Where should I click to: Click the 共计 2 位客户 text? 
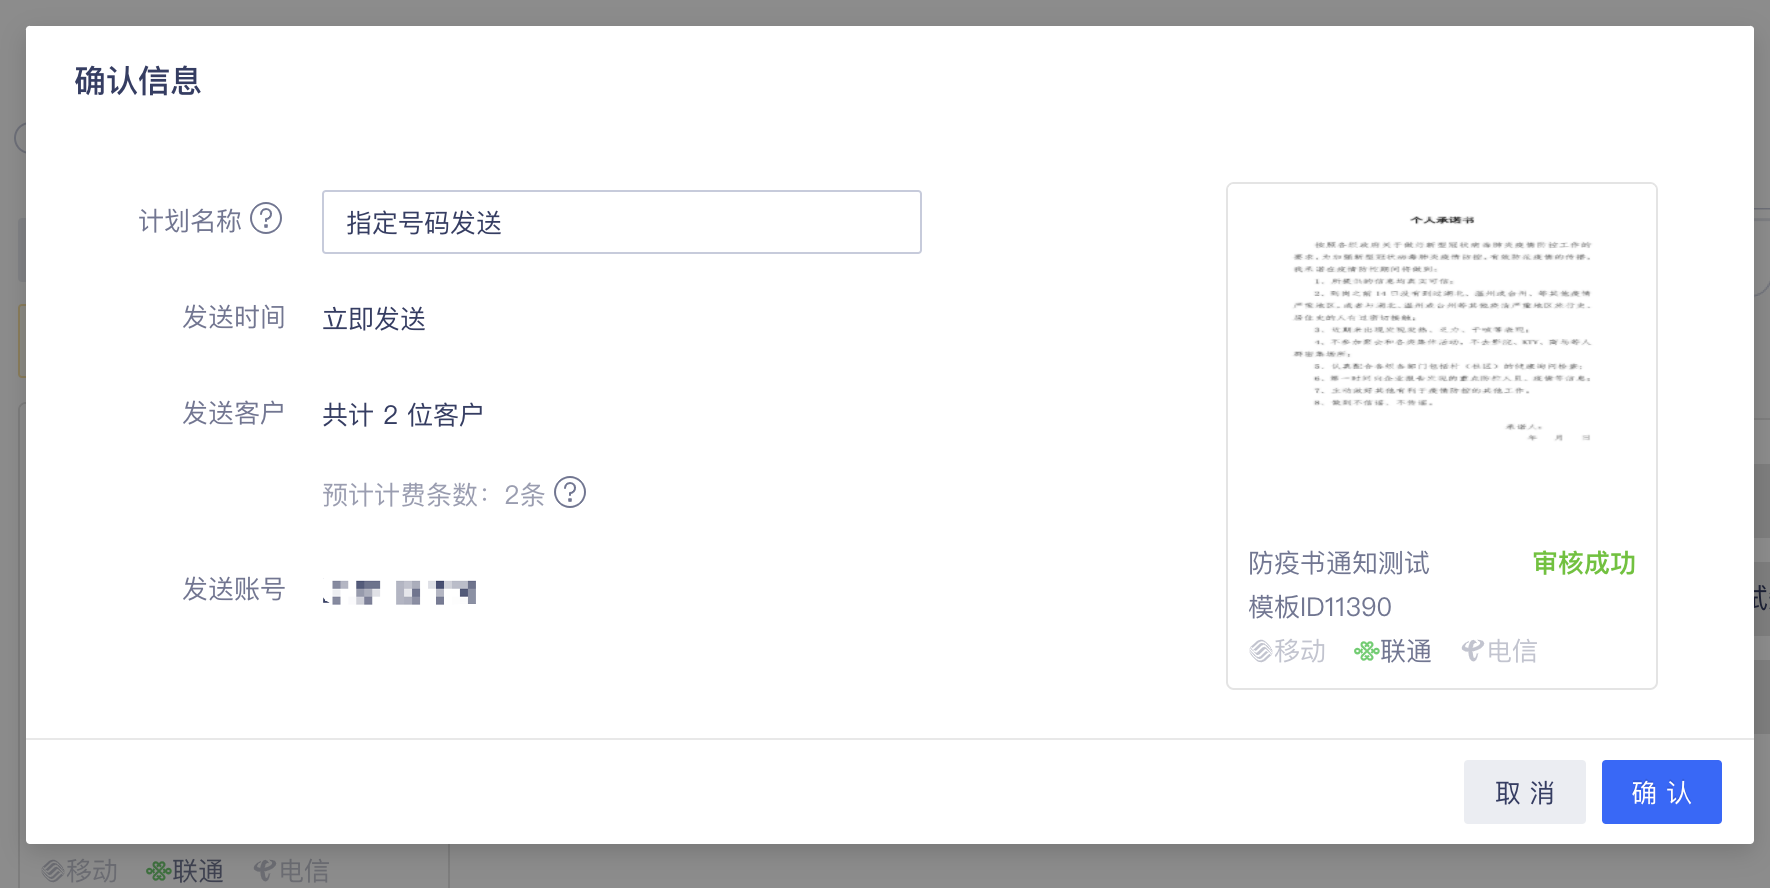[x=403, y=415]
